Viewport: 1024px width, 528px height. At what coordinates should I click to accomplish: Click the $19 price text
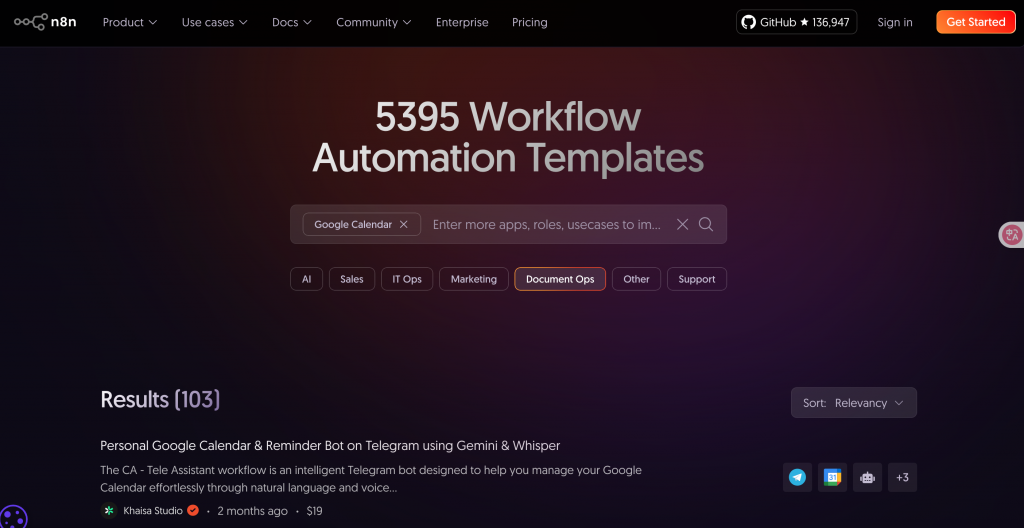[x=314, y=511]
